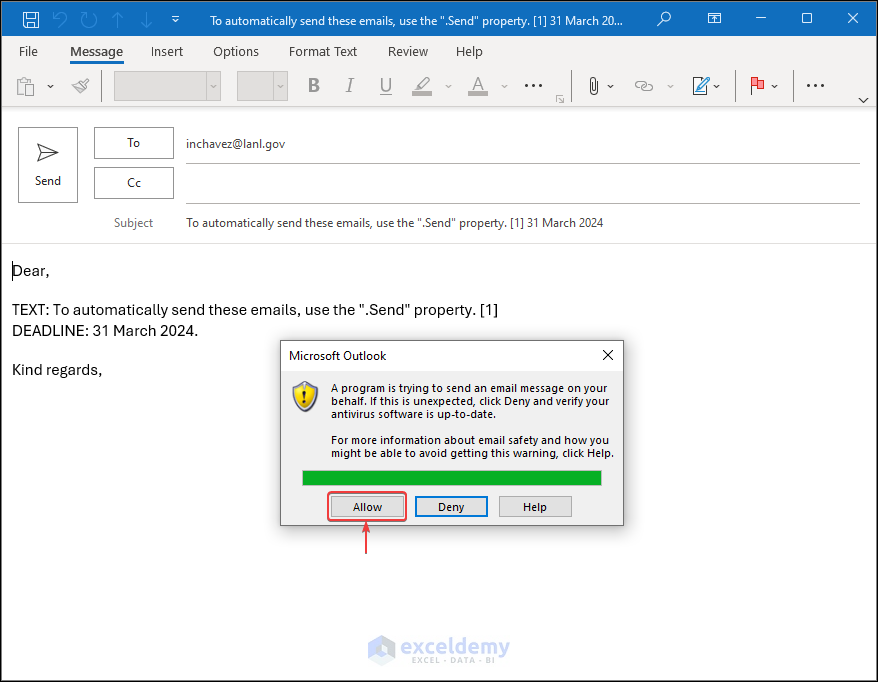This screenshot has width=878, height=682.
Task: Open the Options tab
Action: pyautogui.click(x=236, y=52)
